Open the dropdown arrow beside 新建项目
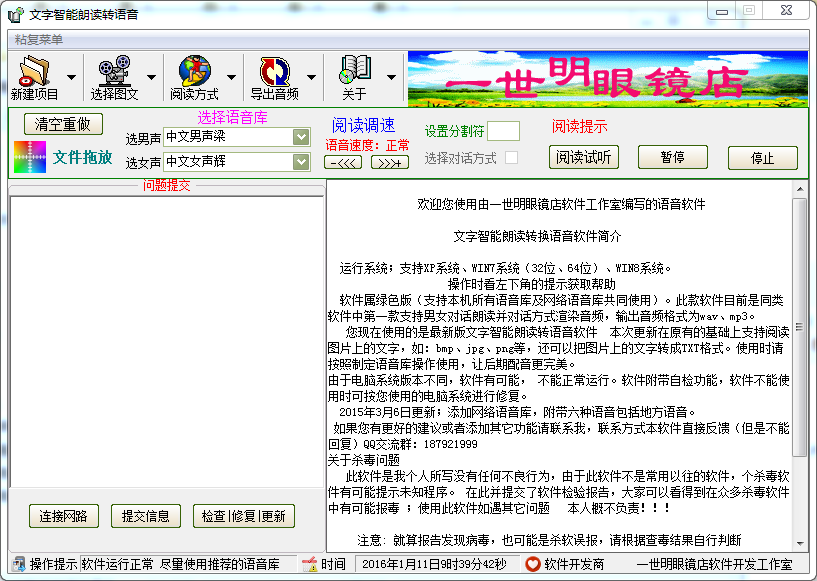The image size is (817, 581). coord(71,77)
